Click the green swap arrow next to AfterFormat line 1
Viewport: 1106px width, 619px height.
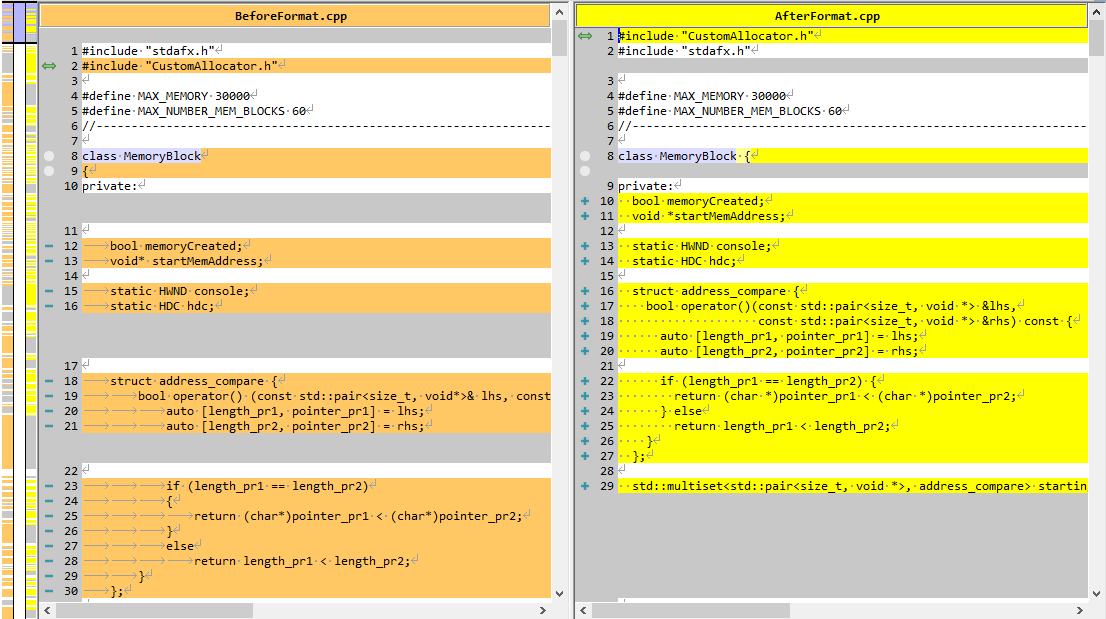pos(587,35)
